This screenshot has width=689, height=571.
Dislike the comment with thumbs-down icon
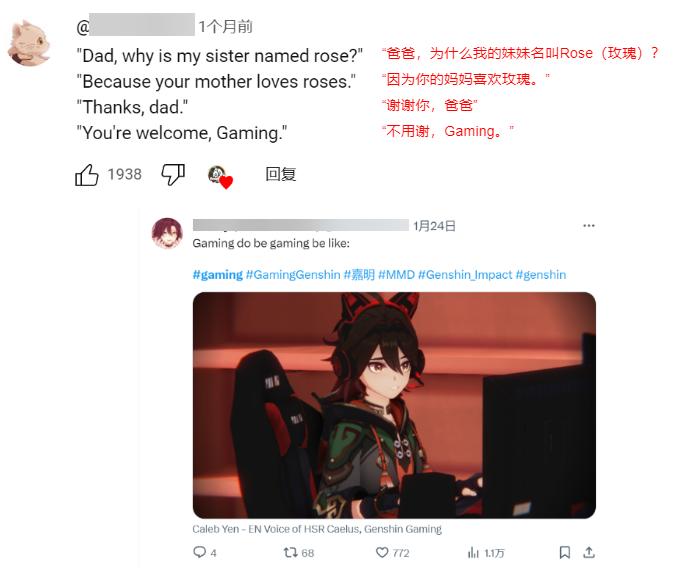coord(173,175)
